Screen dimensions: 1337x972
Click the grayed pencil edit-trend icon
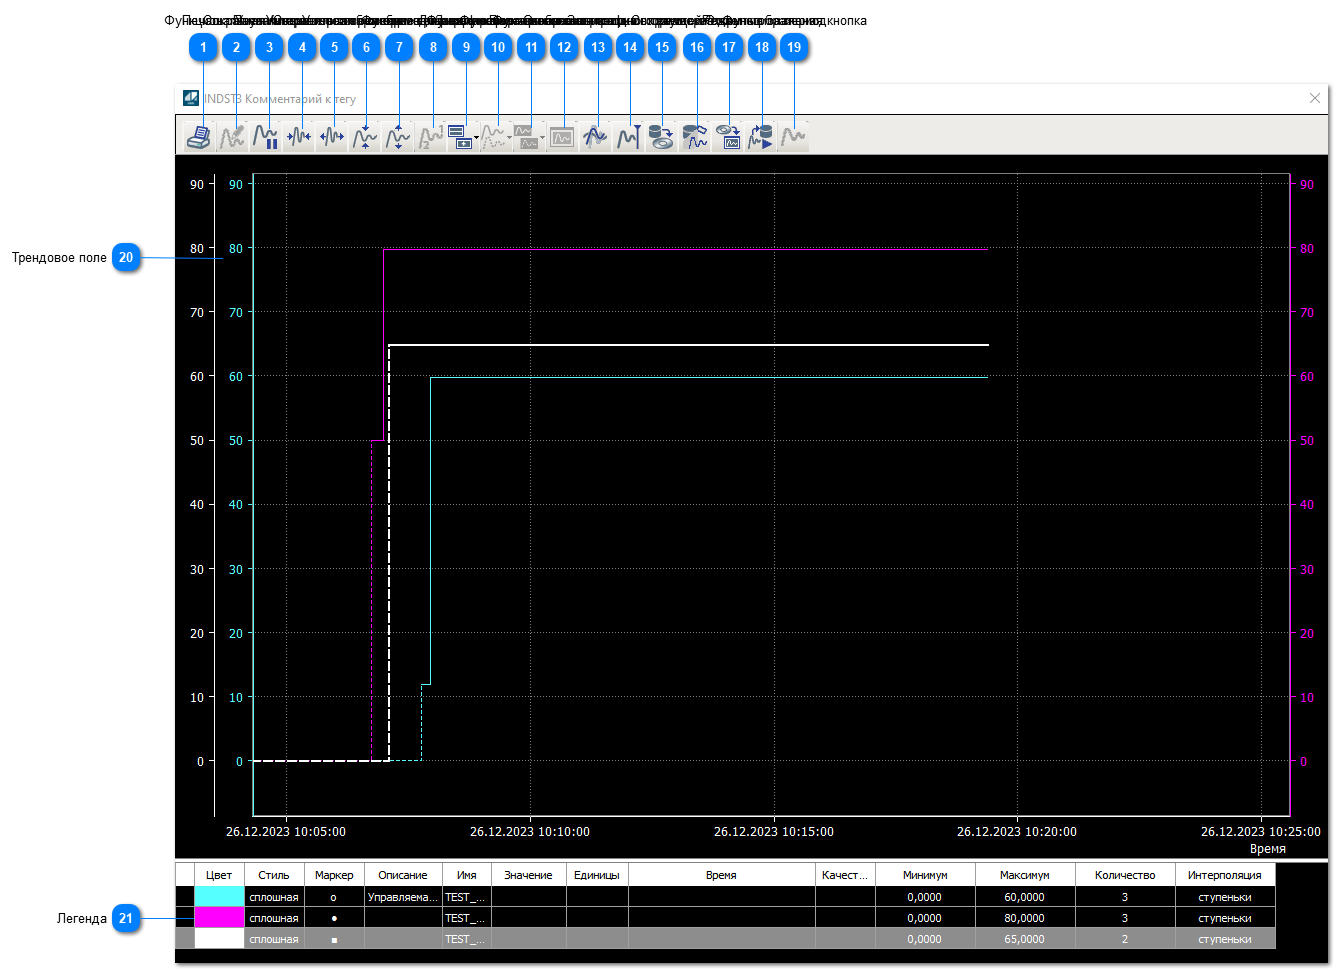click(x=232, y=136)
